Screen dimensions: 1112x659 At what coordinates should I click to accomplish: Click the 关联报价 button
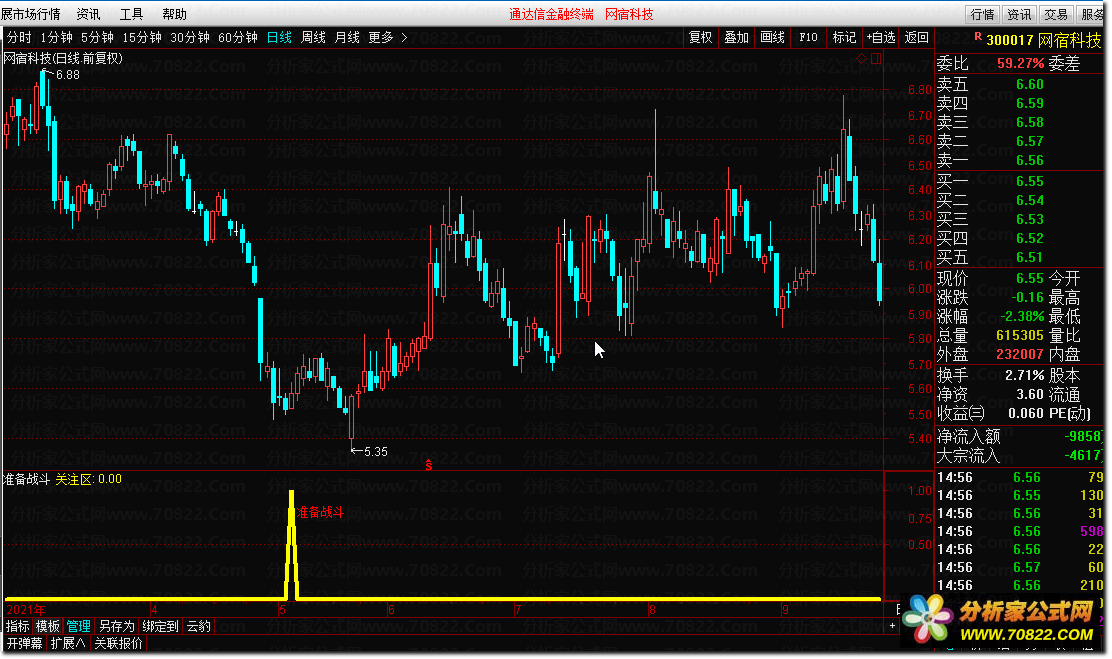pos(119,643)
